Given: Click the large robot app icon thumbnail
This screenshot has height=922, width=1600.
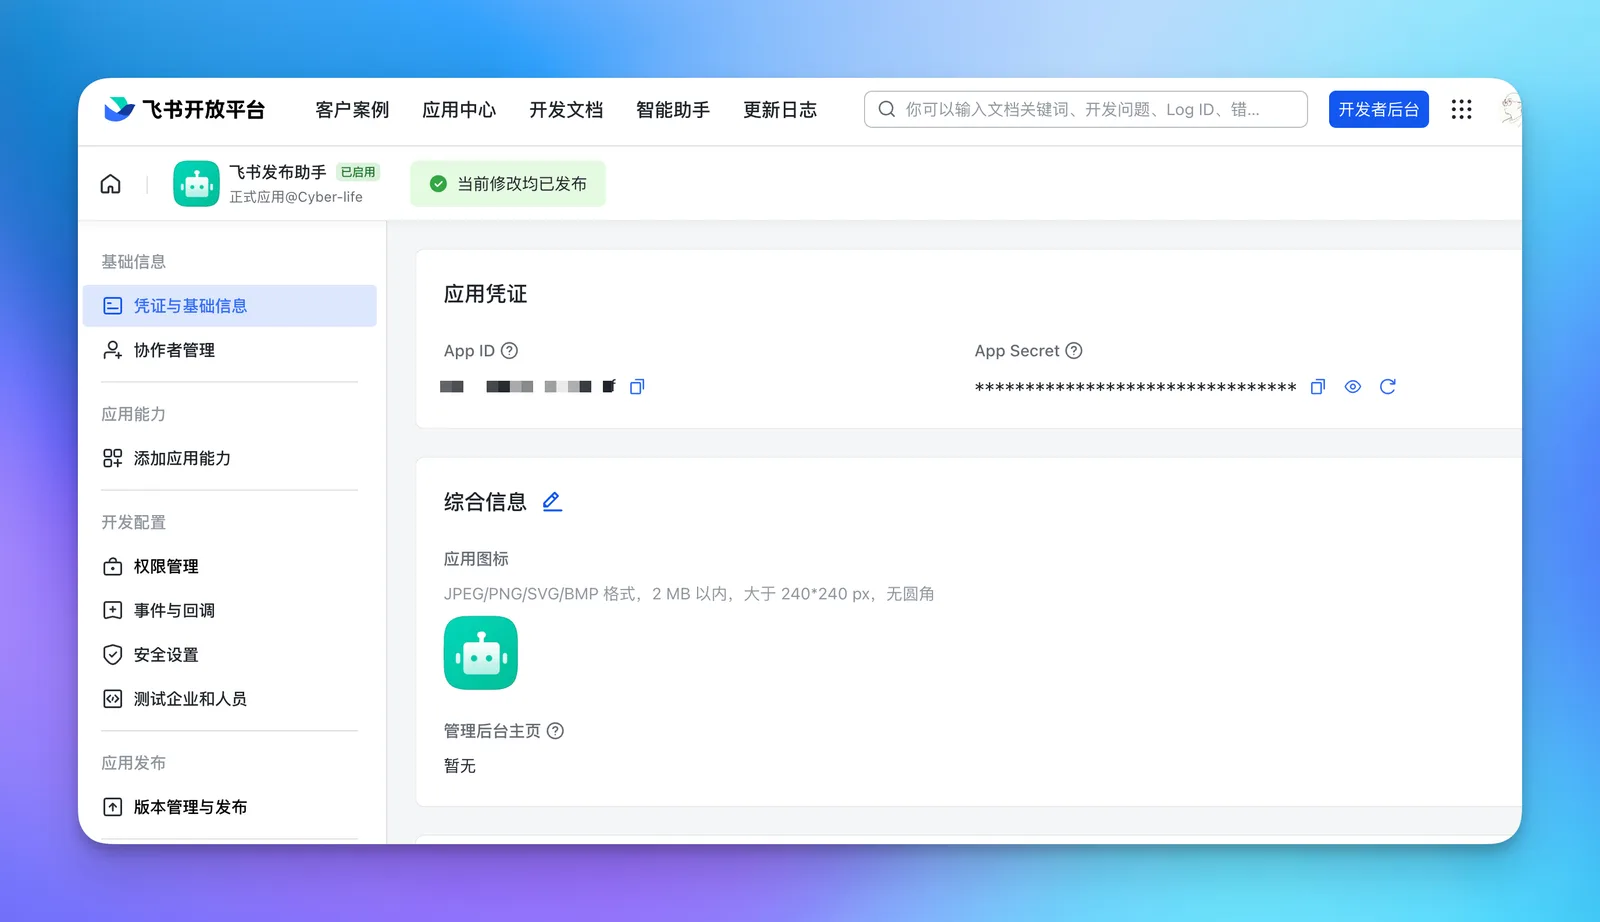Looking at the screenshot, I should pyautogui.click(x=481, y=653).
